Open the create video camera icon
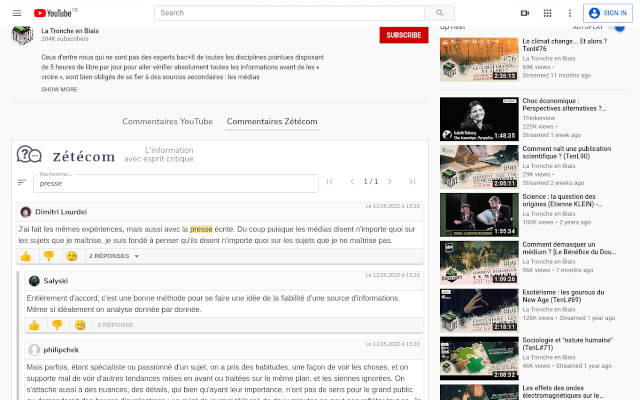Screen dimensions: 640x400 point(525,13)
